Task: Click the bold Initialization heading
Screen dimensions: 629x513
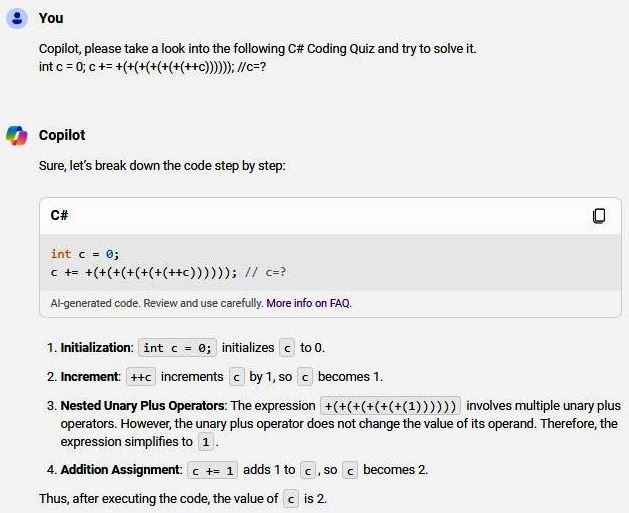Action: 96,348
